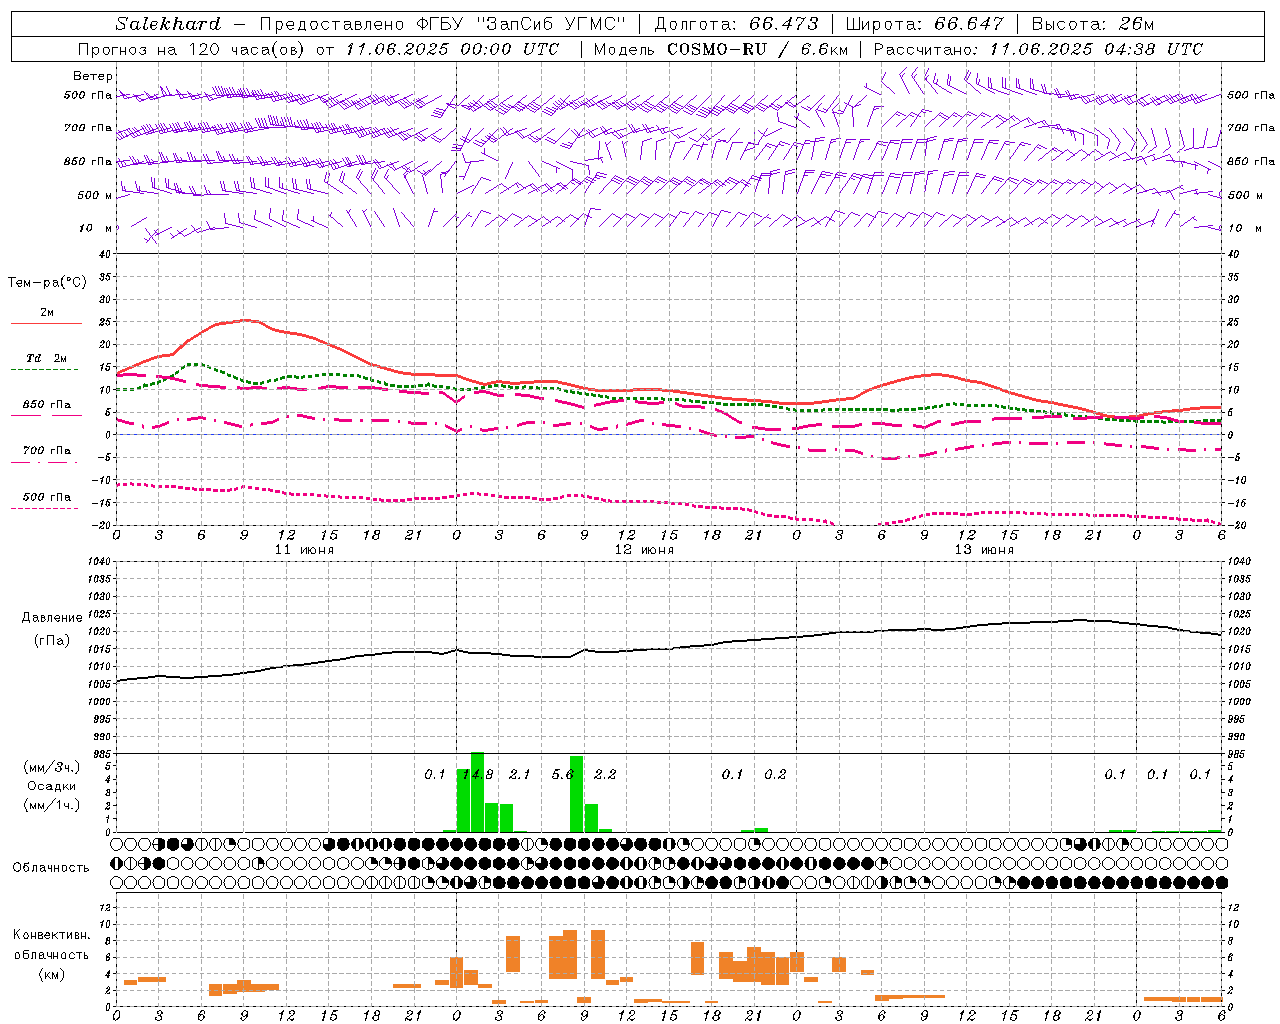Click Прогноз на 120 часа(ов) text
Viewport: 1280px width, 1024px height.
(x=192, y=49)
